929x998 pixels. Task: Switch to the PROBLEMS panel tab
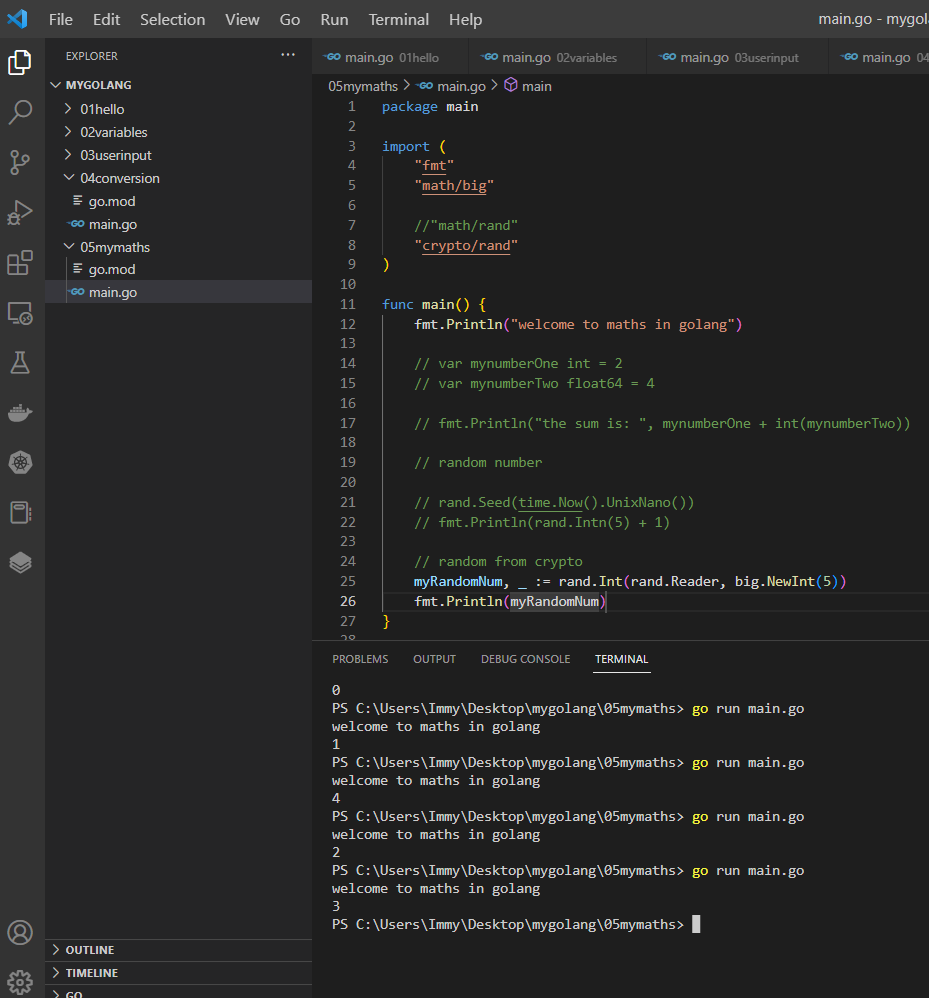pyautogui.click(x=360, y=659)
